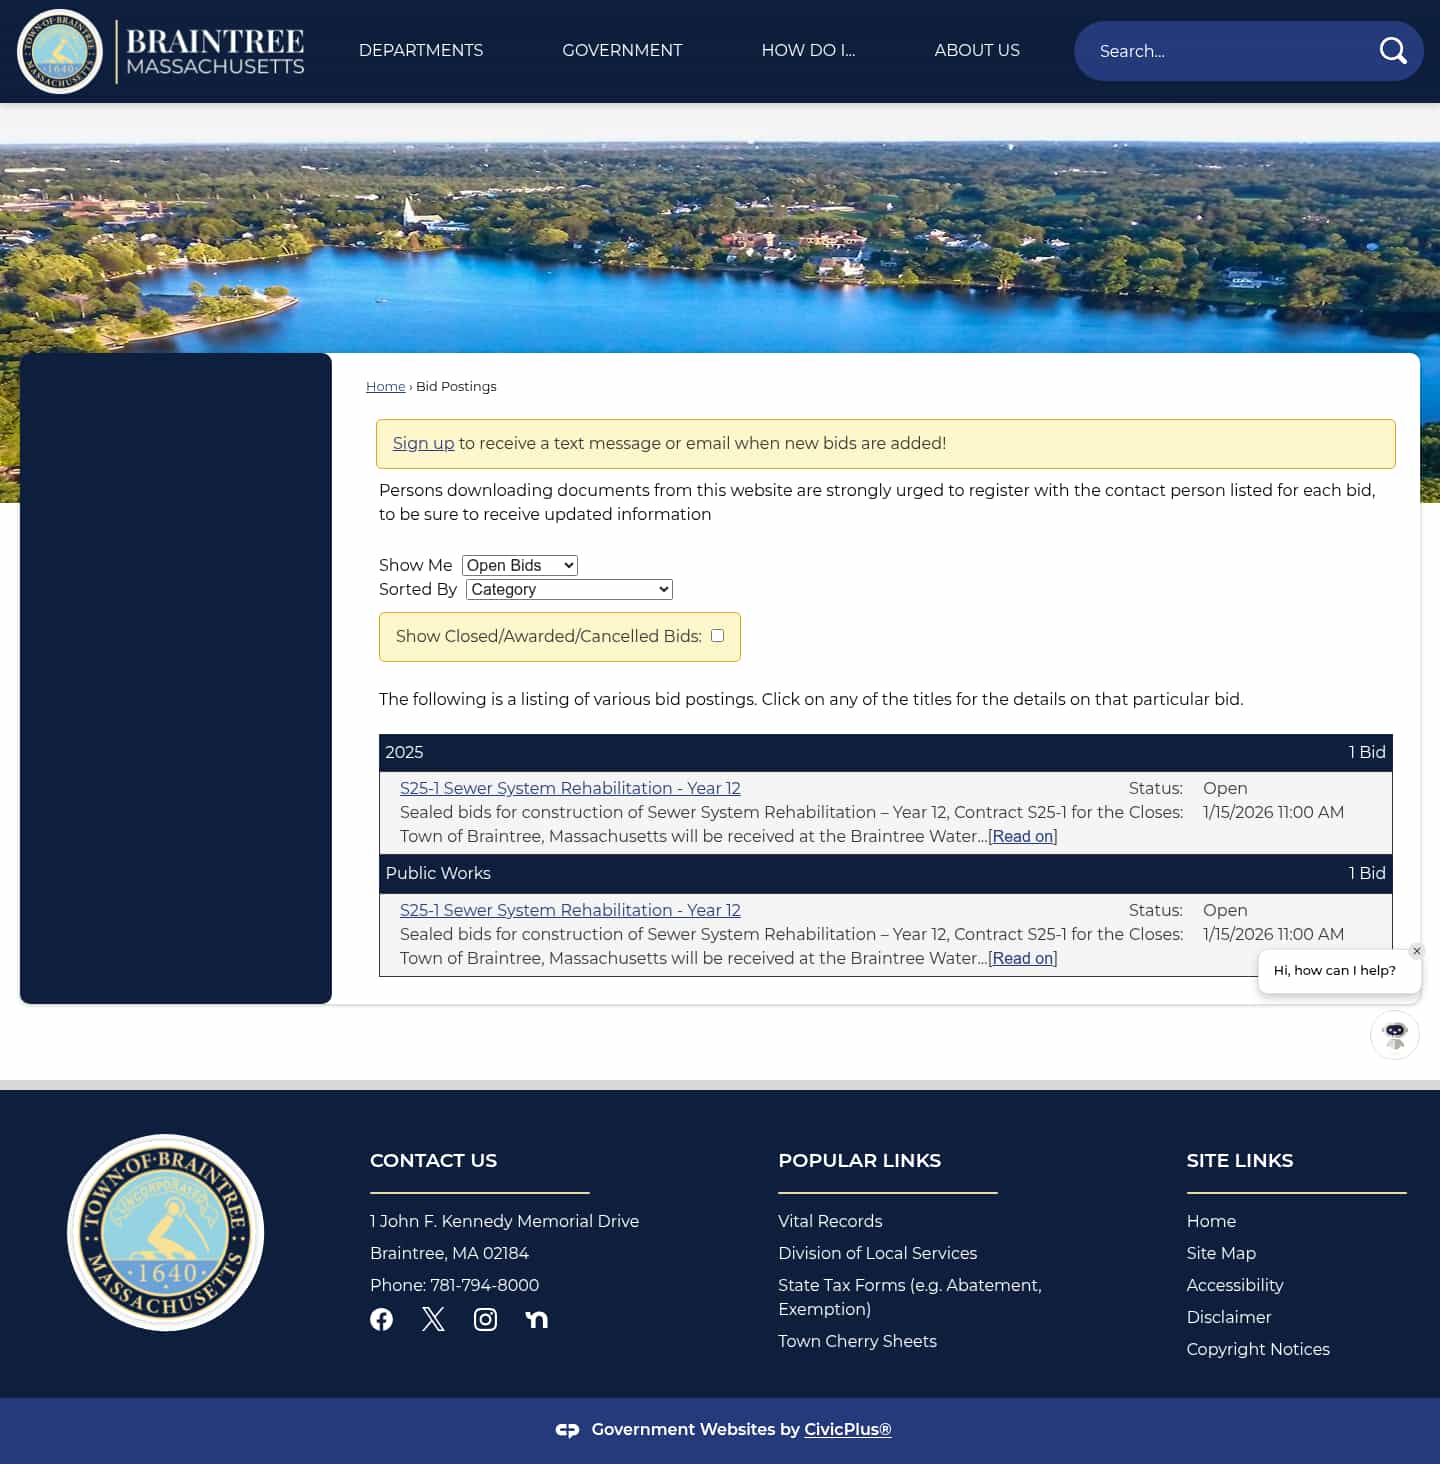This screenshot has width=1440, height=1464.
Task: Open the 'Sorted By' Category dropdown
Action: [x=568, y=589]
